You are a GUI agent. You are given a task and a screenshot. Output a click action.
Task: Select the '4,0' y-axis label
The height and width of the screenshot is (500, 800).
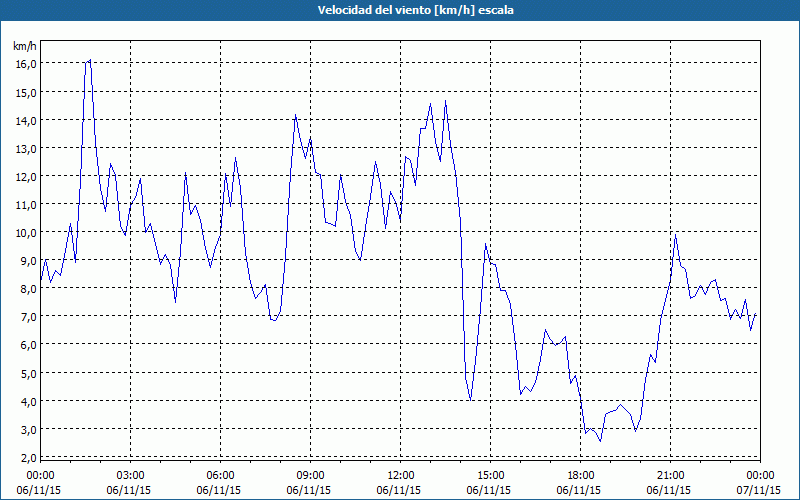[28, 402]
